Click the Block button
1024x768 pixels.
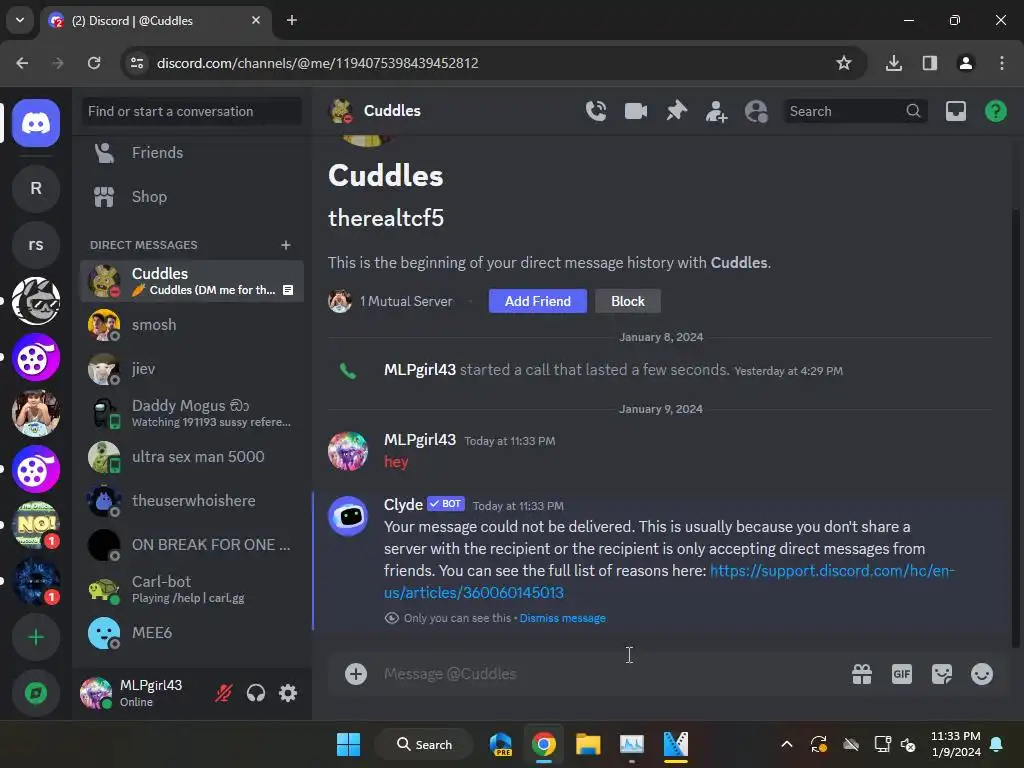[628, 301]
